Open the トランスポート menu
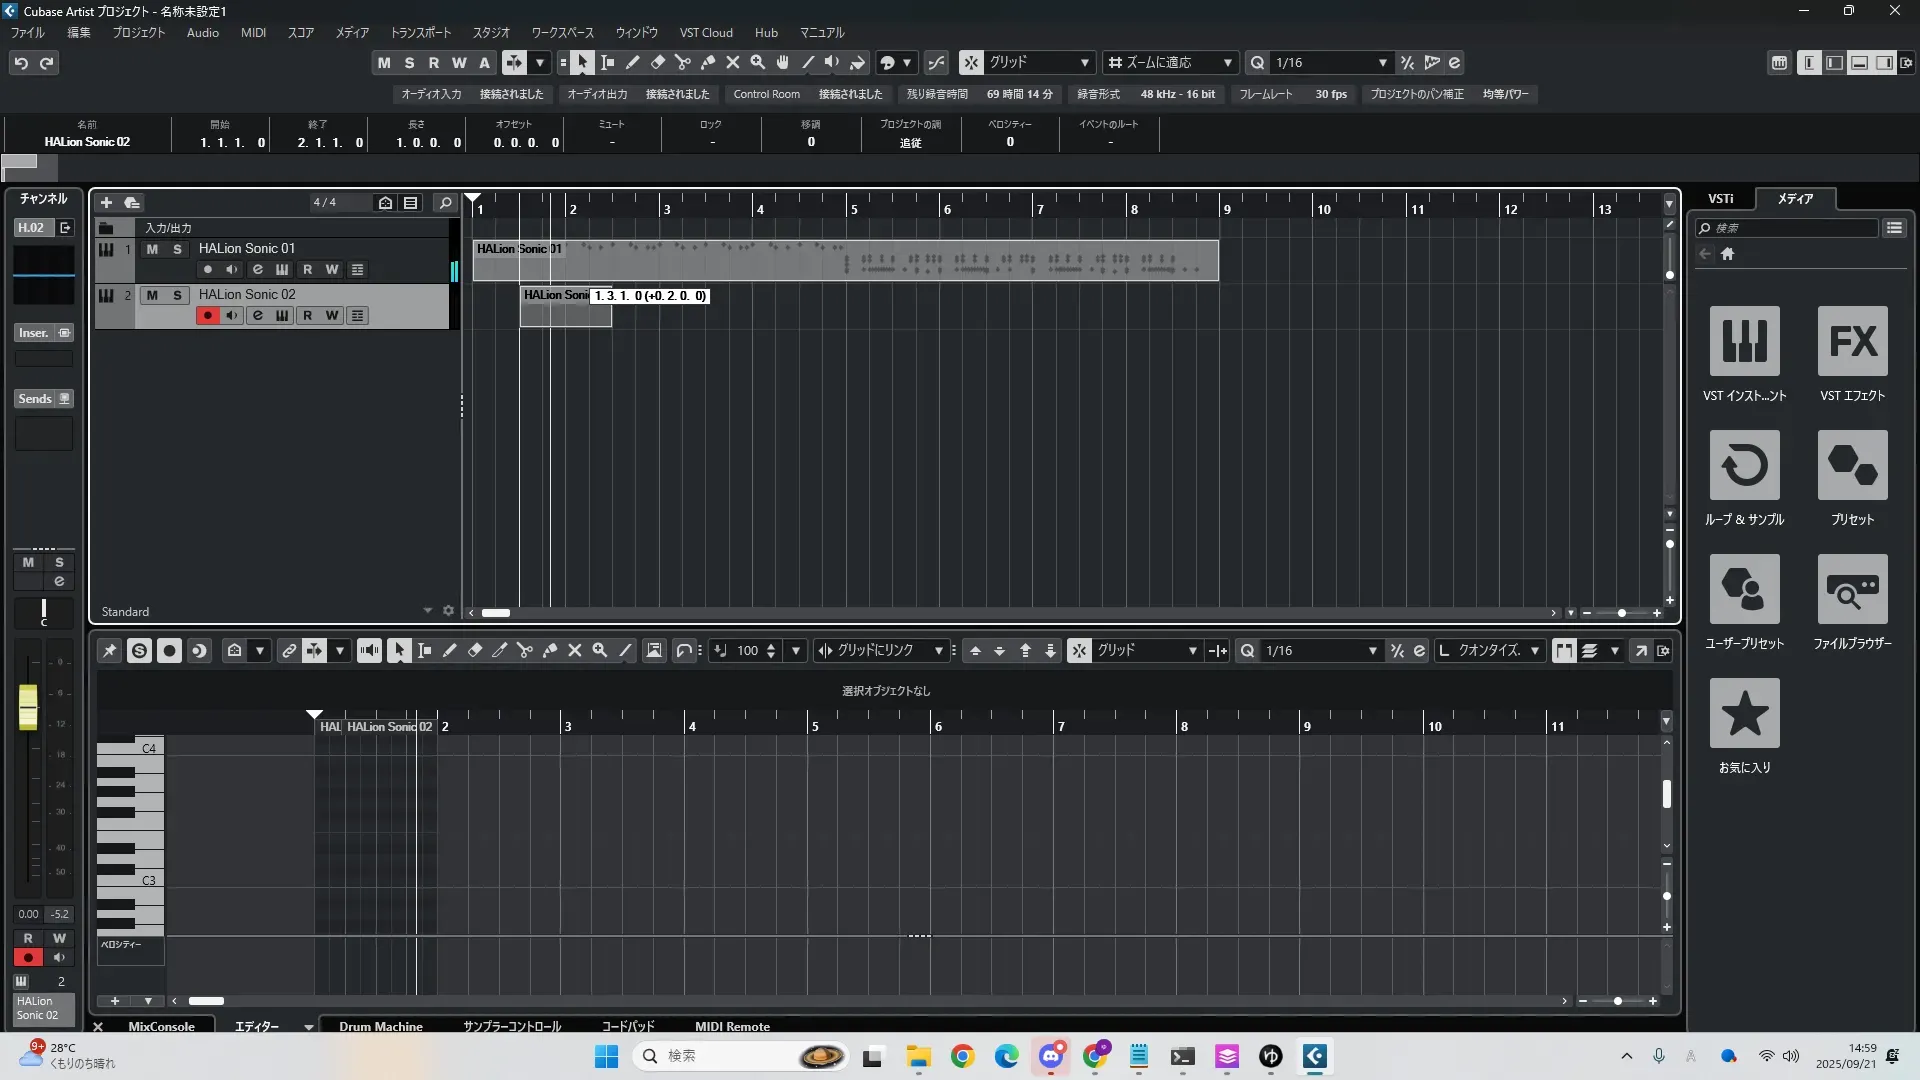The image size is (1920, 1080). point(420,33)
